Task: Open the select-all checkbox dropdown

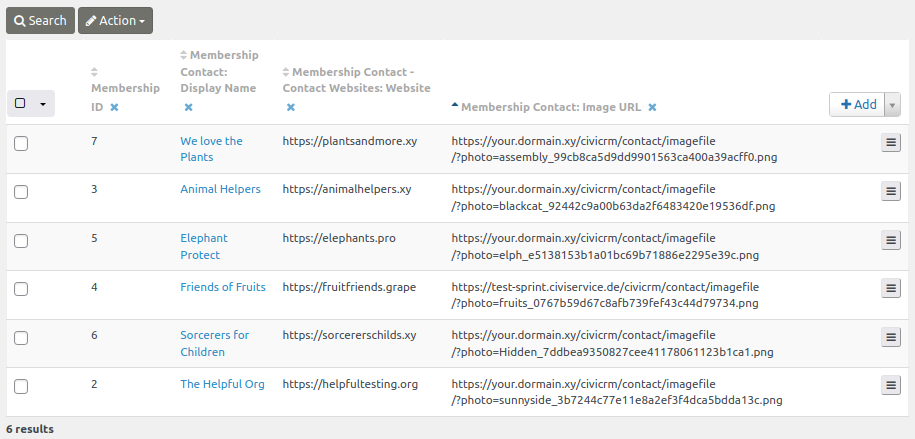Action: (x=42, y=103)
